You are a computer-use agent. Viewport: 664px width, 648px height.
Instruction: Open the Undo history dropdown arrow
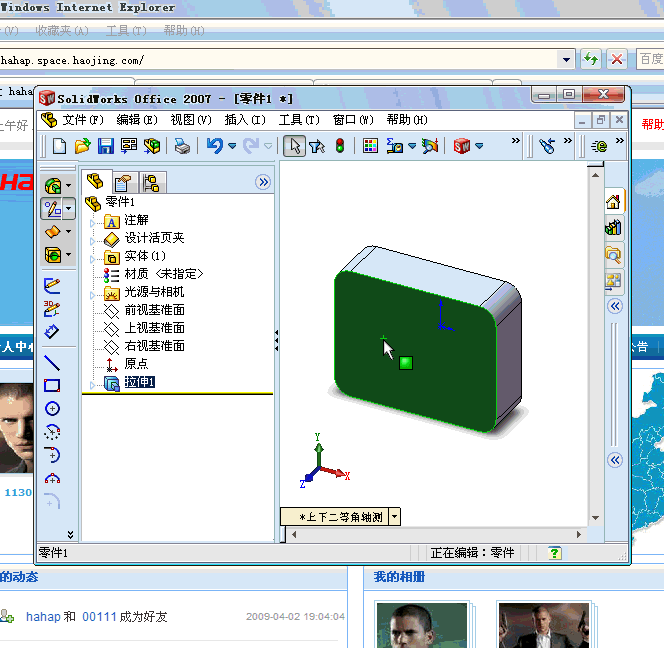pyautogui.click(x=232, y=146)
